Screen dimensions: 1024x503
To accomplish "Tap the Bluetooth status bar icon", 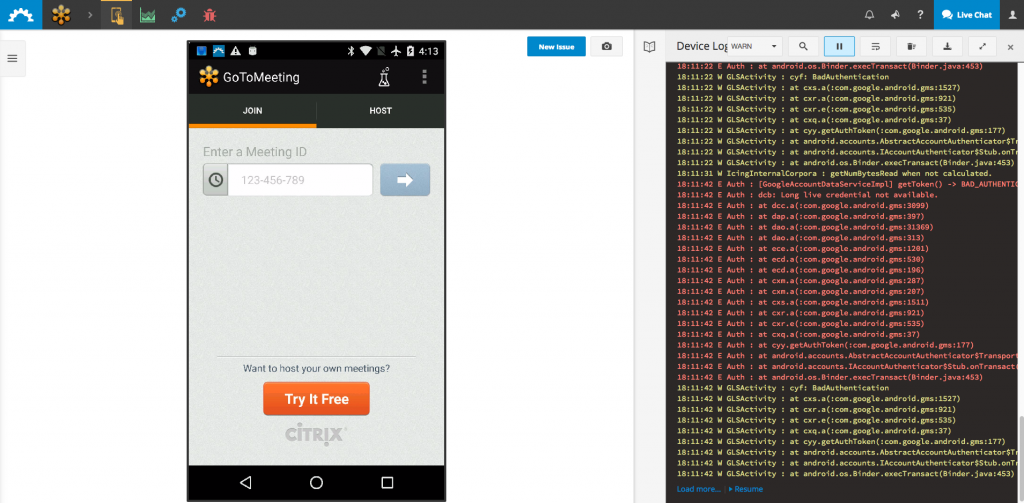I will point(350,51).
